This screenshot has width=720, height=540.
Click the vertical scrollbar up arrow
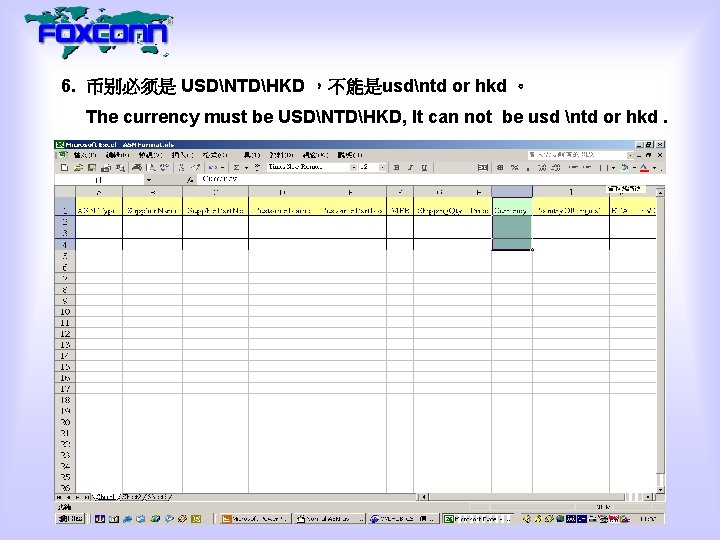pos(660,193)
